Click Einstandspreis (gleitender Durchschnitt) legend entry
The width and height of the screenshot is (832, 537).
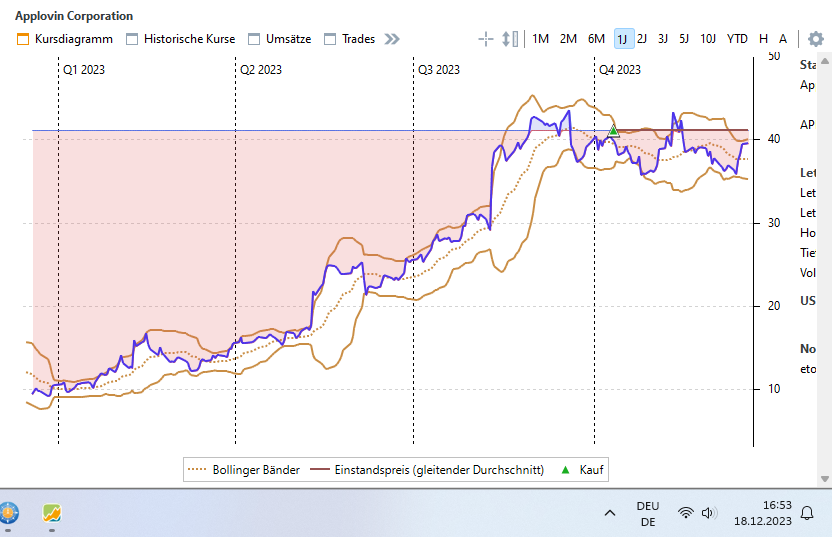427,470
